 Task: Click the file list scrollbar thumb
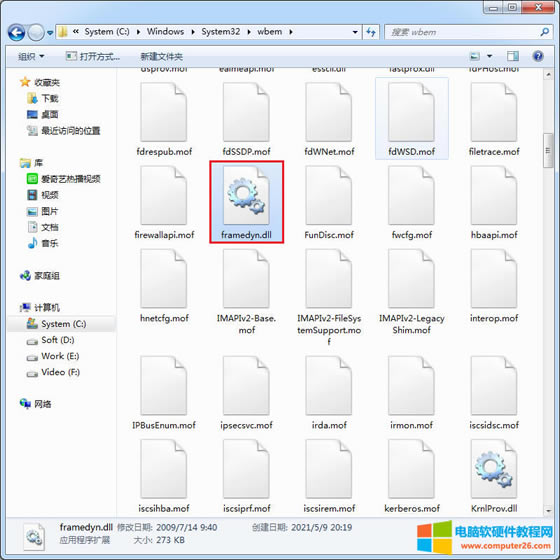coord(548,150)
